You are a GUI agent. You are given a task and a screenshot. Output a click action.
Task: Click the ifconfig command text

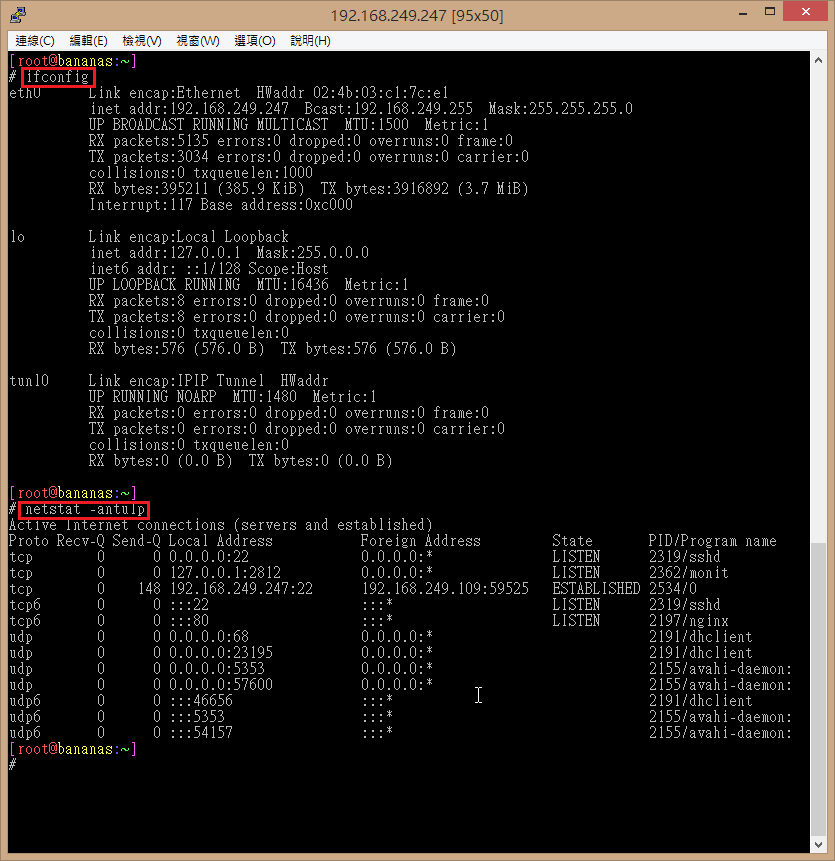[x=58, y=77]
